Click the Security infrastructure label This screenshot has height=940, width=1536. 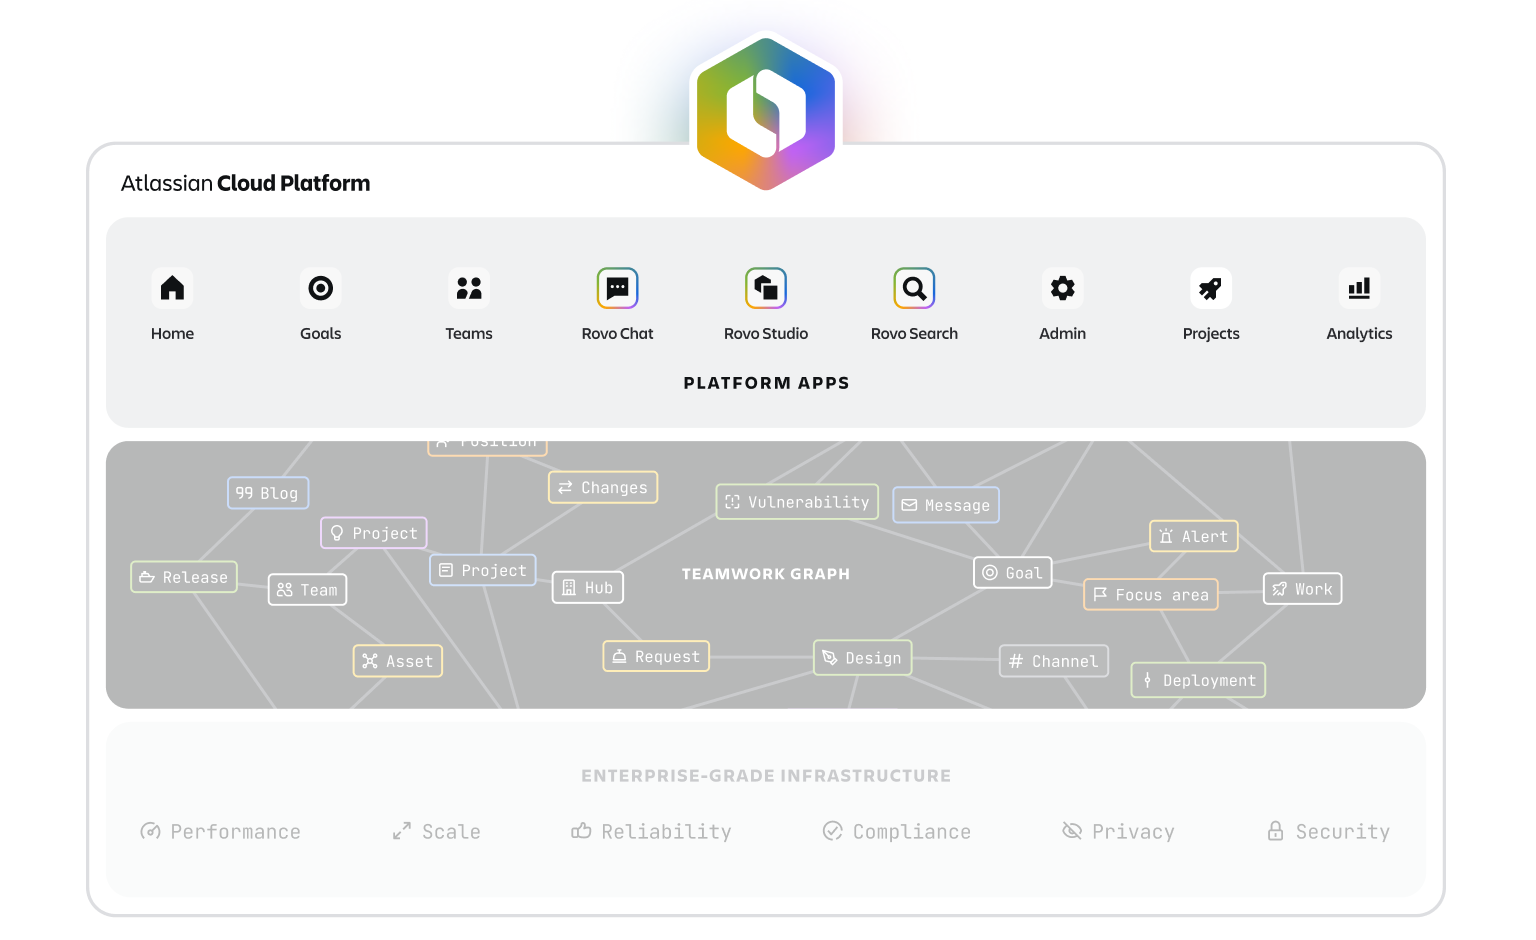[1329, 832]
